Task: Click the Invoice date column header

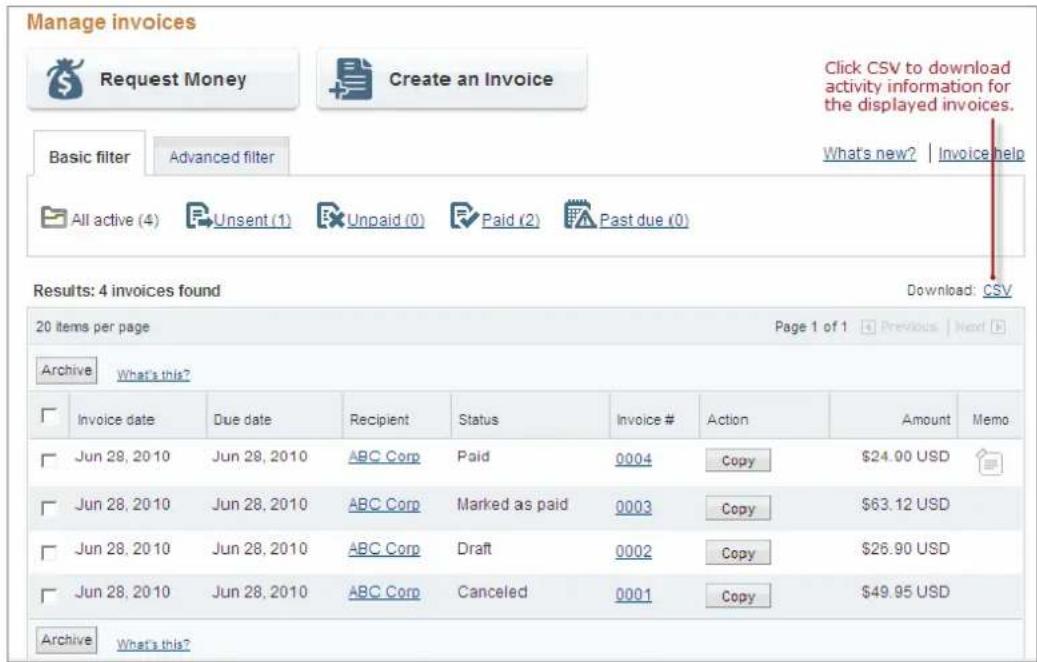Action: [116, 420]
